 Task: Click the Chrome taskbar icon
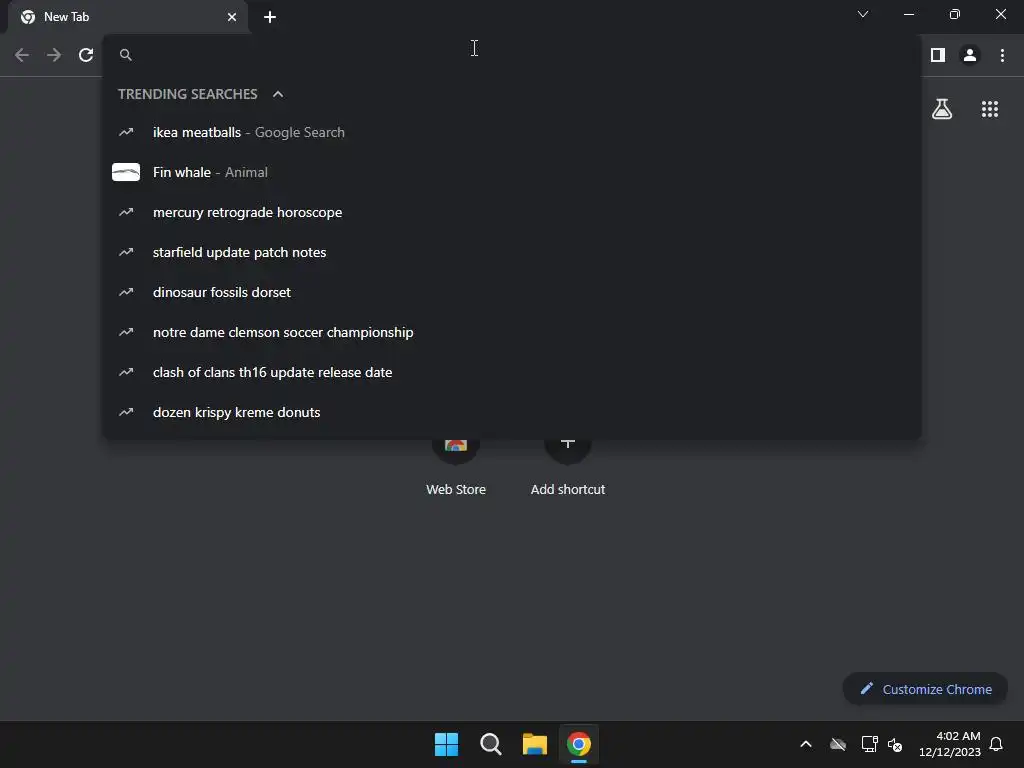(579, 744)
